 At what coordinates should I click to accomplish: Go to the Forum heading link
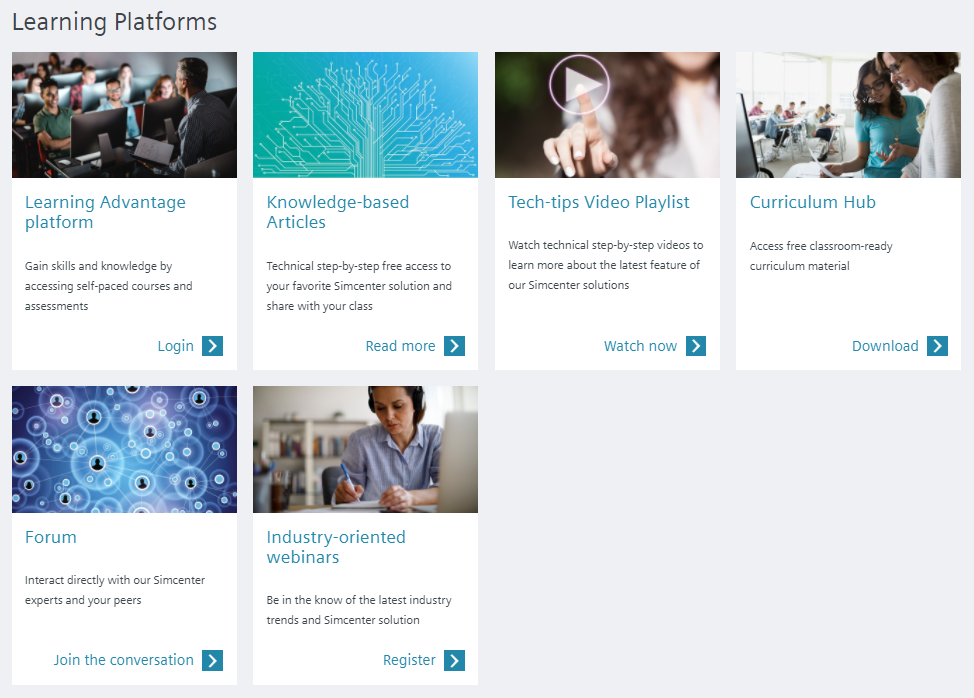point(51,537)
